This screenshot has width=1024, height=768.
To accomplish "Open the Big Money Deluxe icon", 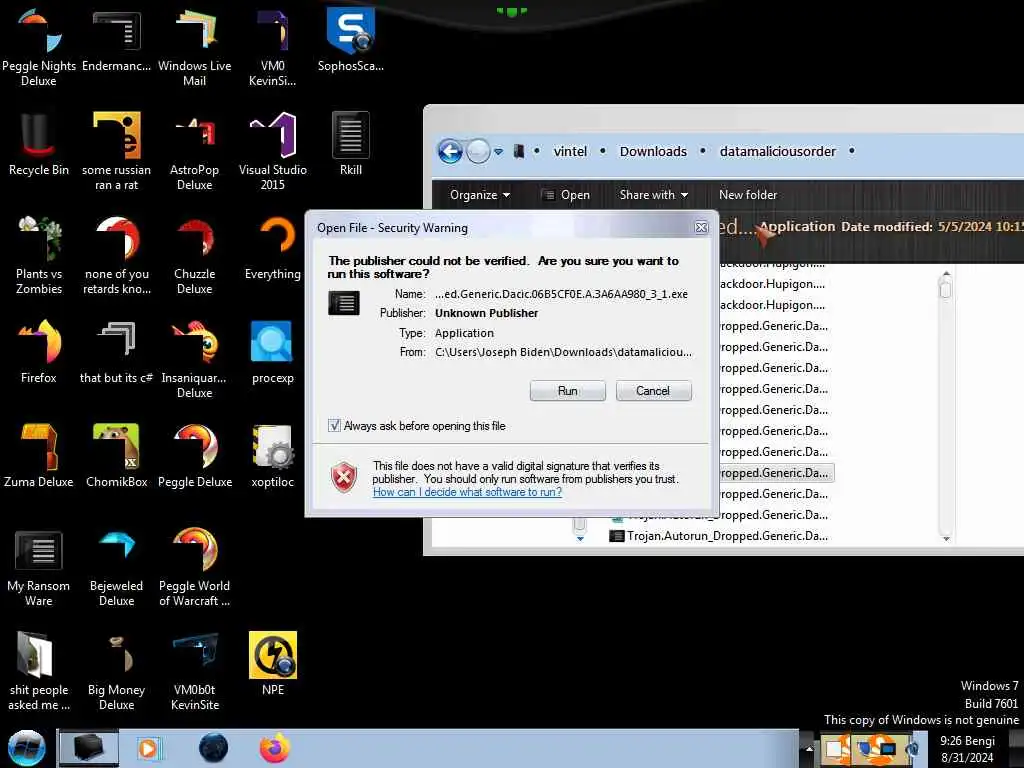I will pyautogui.click(x=116, y=671).
